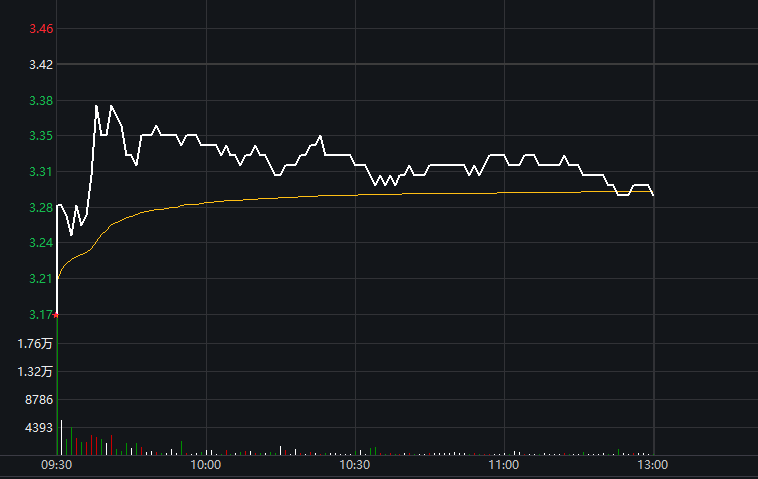The height and width of the screenshot is (479, 758).
Task: Click the 3.42 price axis label
Action: tap(41, 65)
